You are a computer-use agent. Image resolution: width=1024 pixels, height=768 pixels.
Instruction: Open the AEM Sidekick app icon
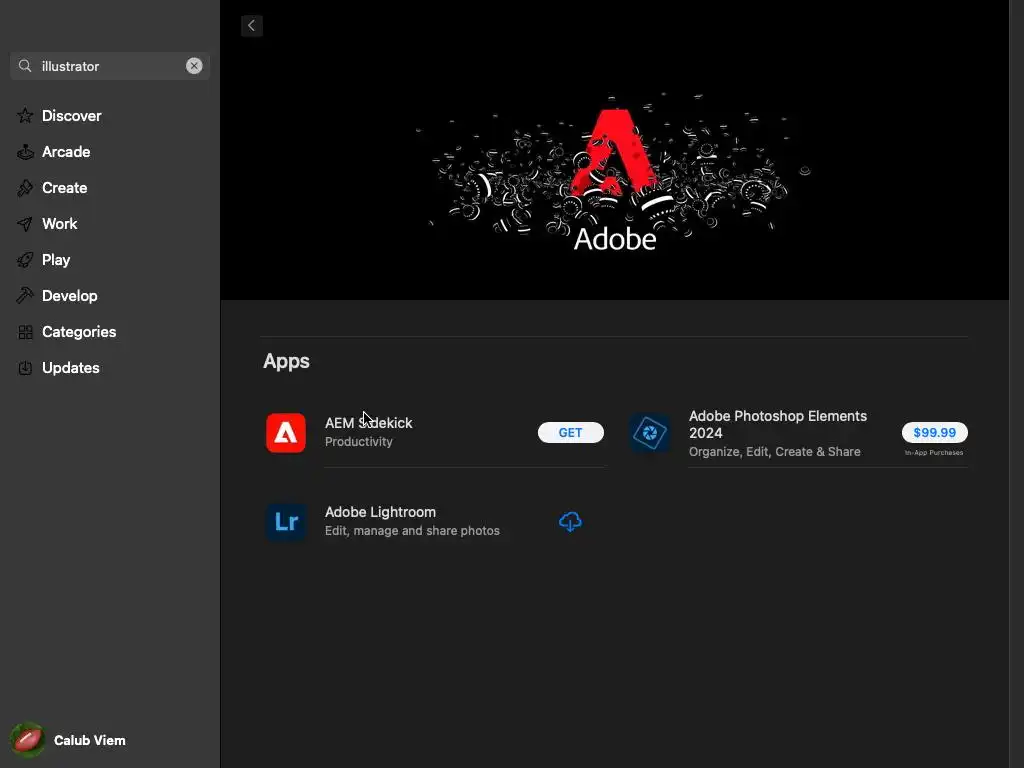click(285, 432)
